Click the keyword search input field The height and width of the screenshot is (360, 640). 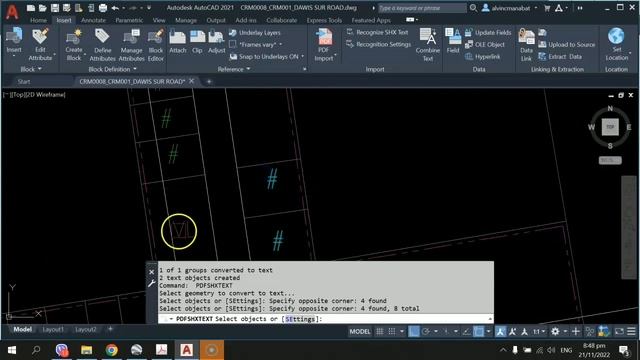[x=422, y=8]
